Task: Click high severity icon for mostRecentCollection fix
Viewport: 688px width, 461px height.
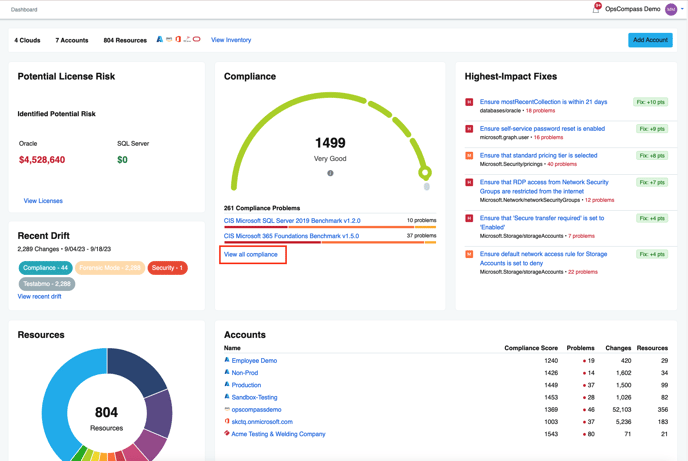Action: [x=469, y=102]
